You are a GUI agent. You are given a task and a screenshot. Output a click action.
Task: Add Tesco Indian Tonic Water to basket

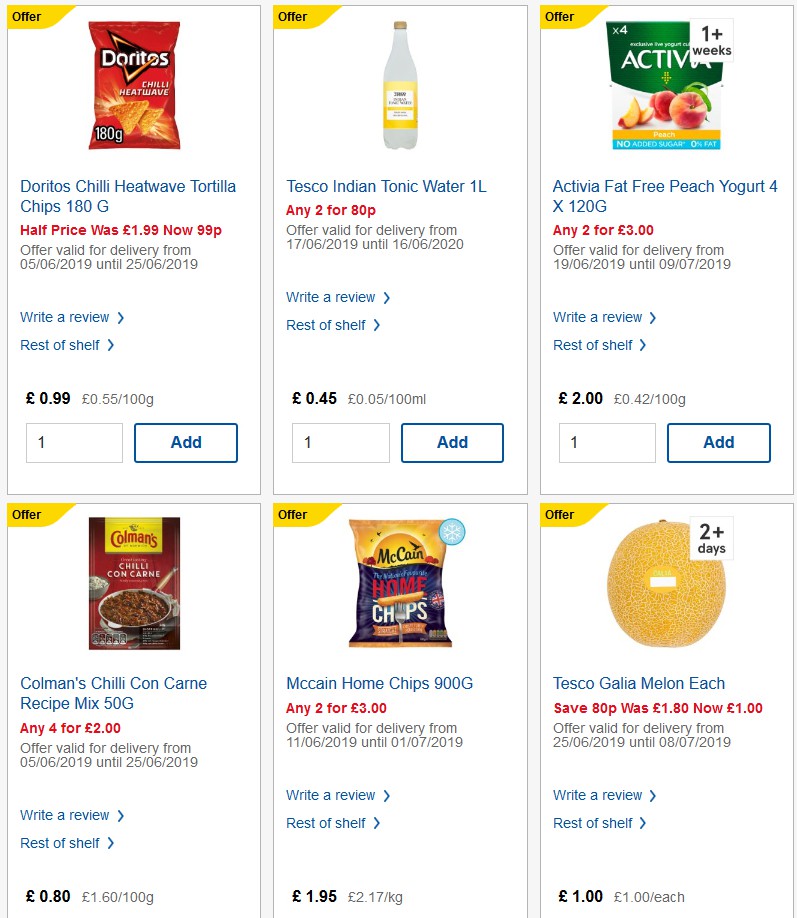(452, 442)
